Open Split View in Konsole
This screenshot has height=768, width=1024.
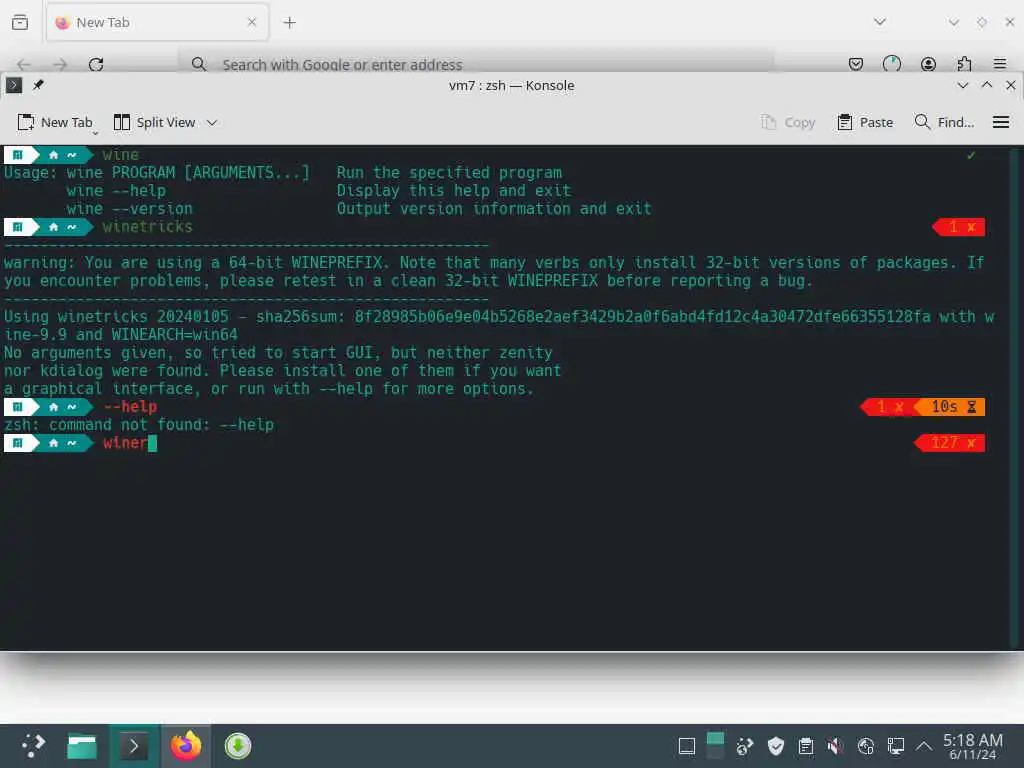154,122
